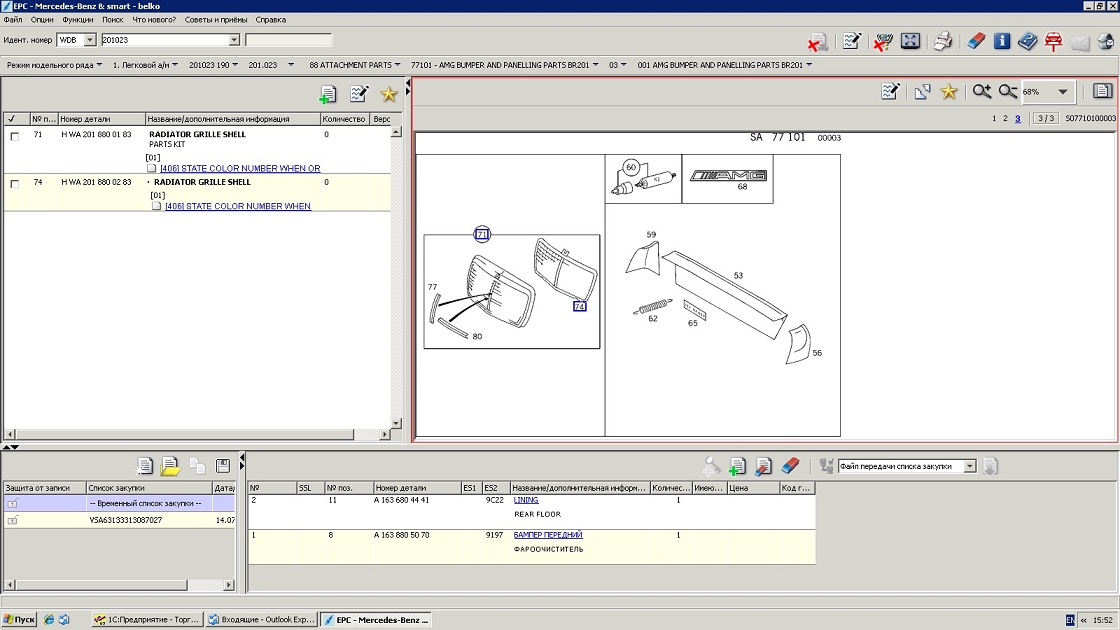Click the delete document icon with red X
This screenshot has width=1120, height=630.
tap(818, 41)
